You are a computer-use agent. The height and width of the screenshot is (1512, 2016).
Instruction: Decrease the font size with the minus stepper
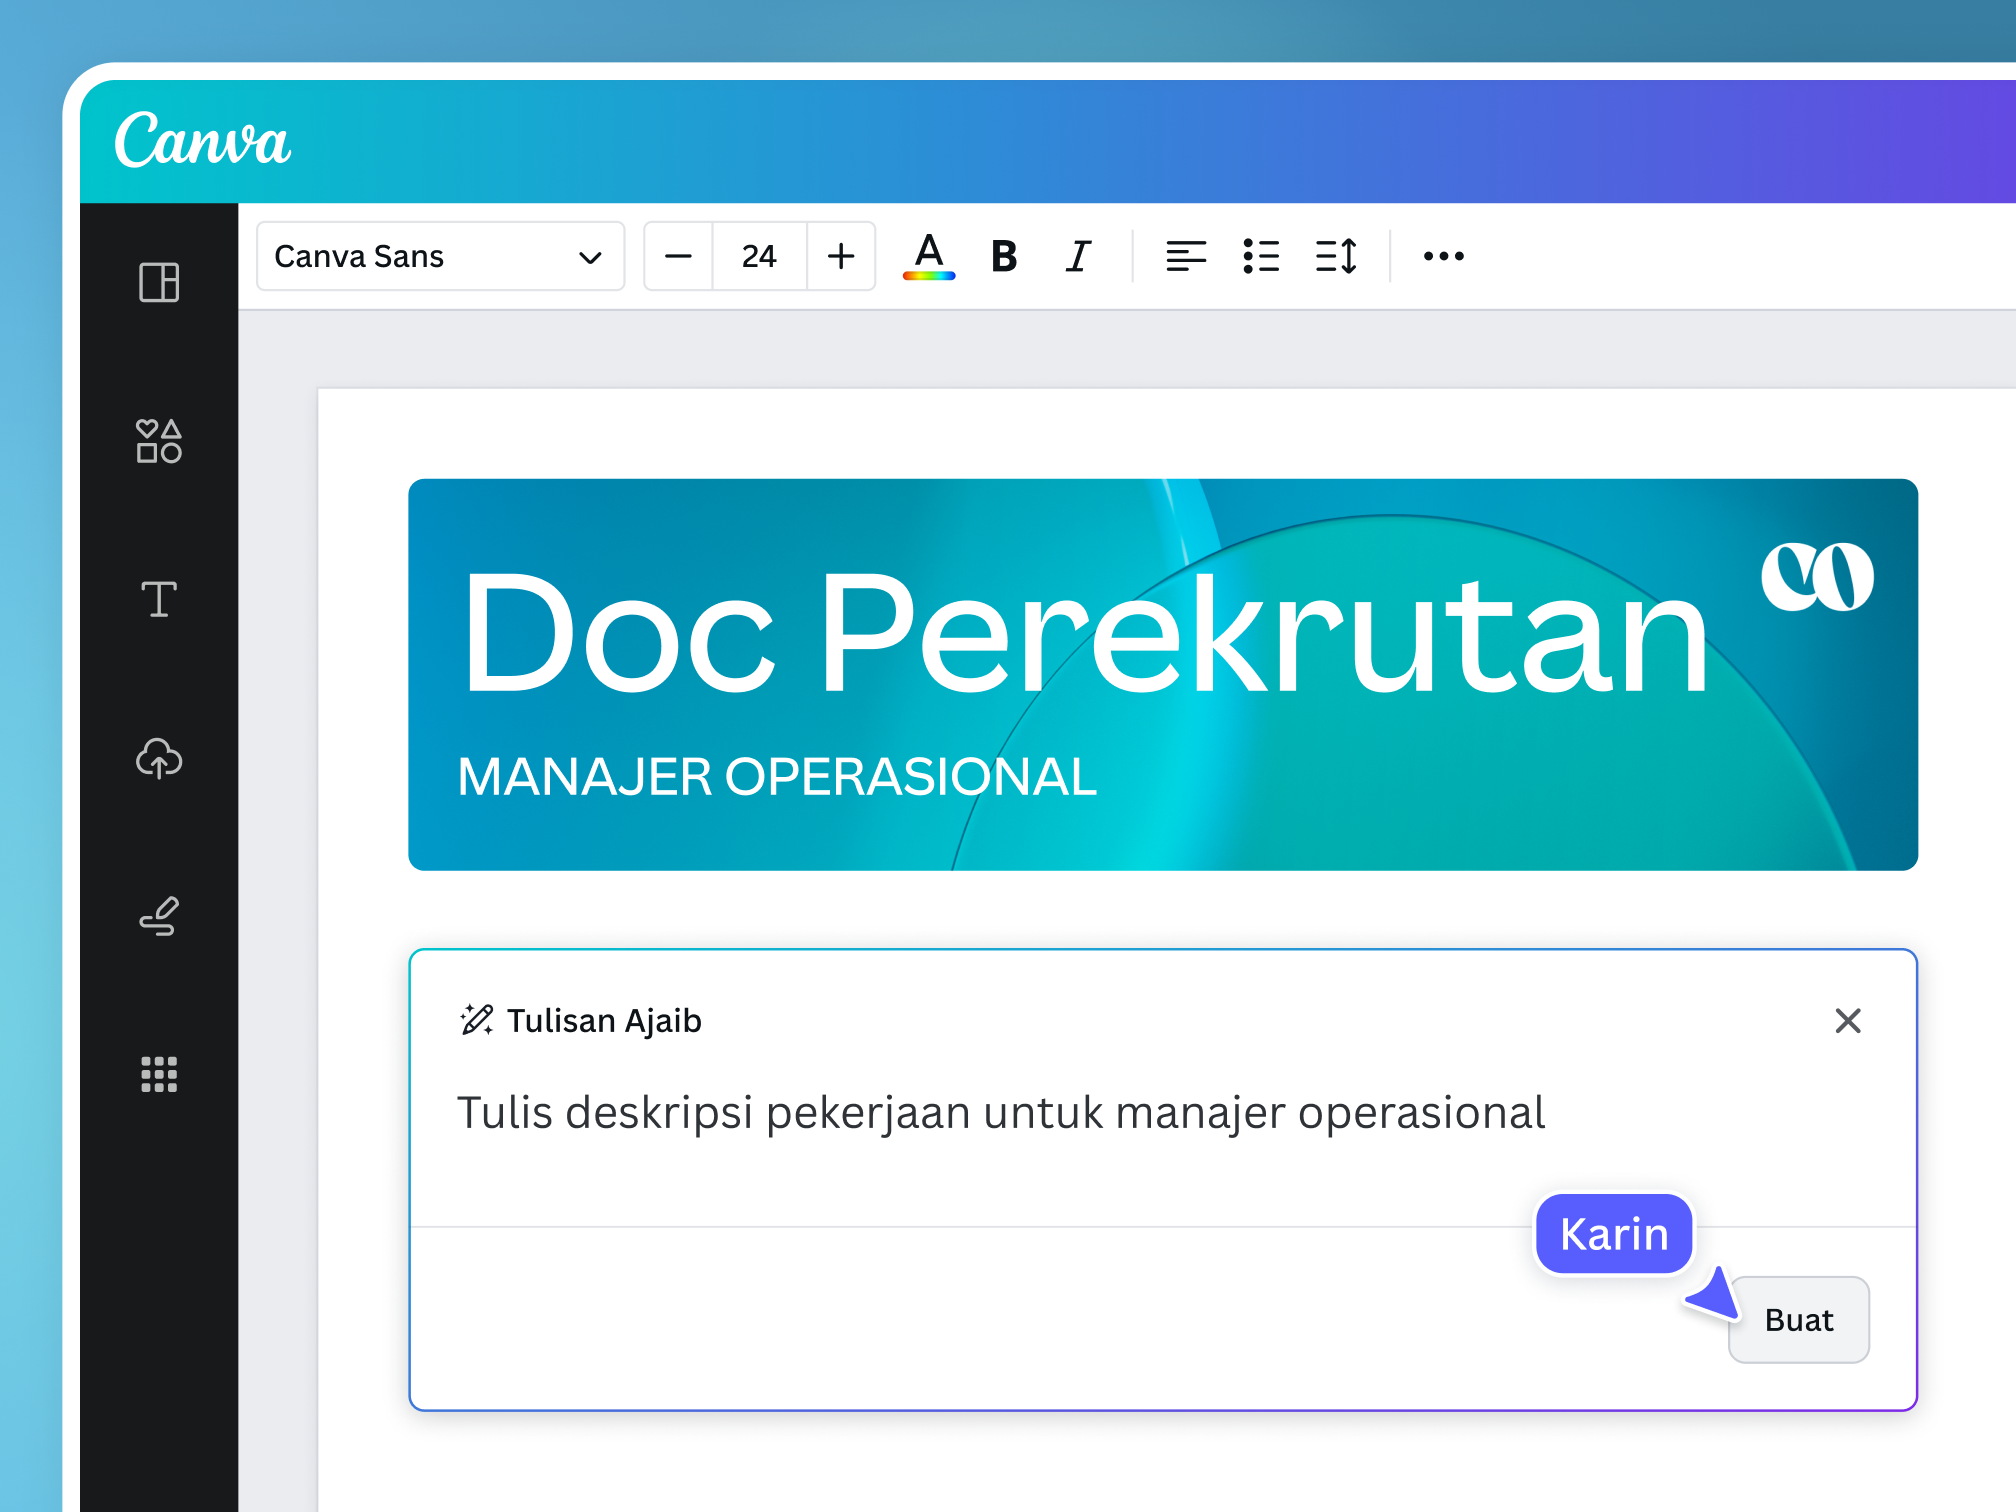(678, 256)
